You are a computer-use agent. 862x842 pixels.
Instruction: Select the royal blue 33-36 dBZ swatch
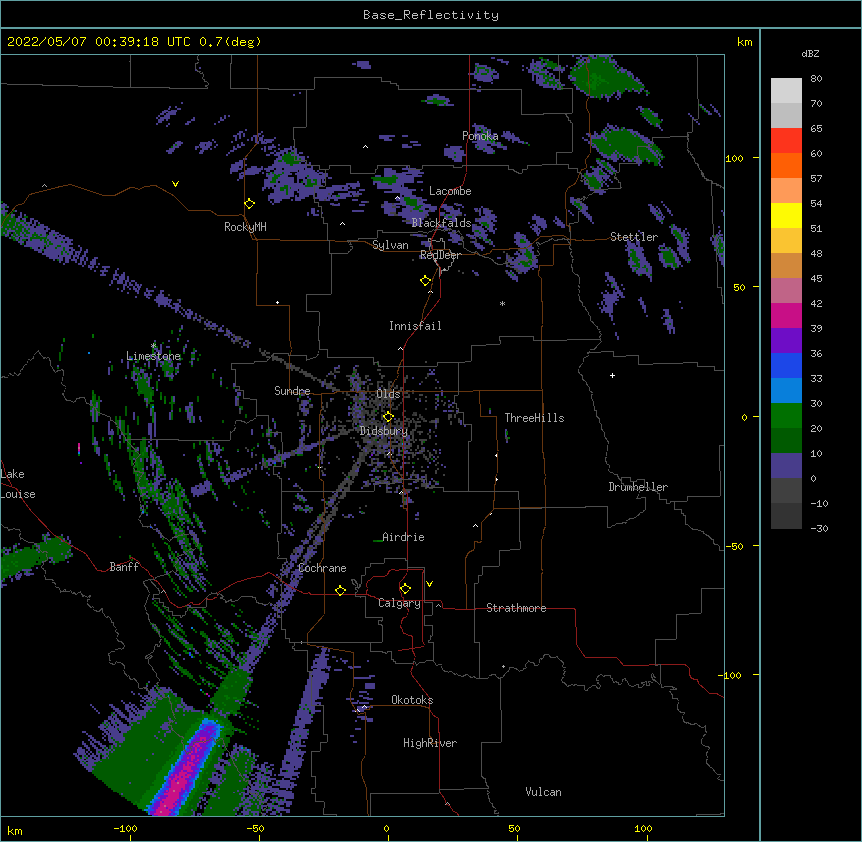[786, 366]
